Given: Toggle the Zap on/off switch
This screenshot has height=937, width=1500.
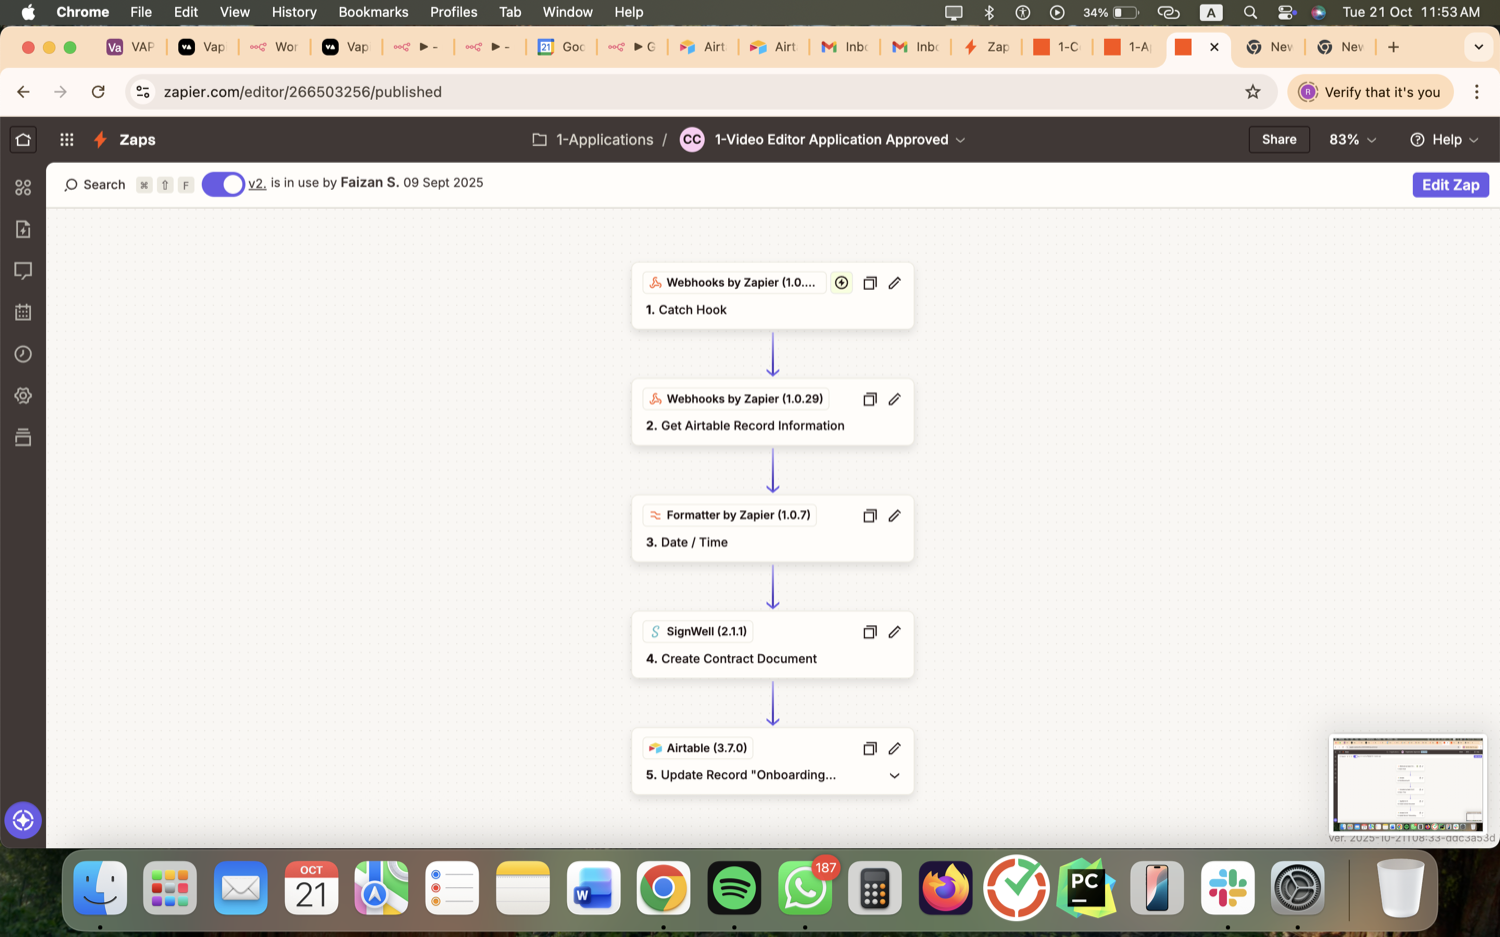Looking at the screenshot, I should tap(223, 184).
